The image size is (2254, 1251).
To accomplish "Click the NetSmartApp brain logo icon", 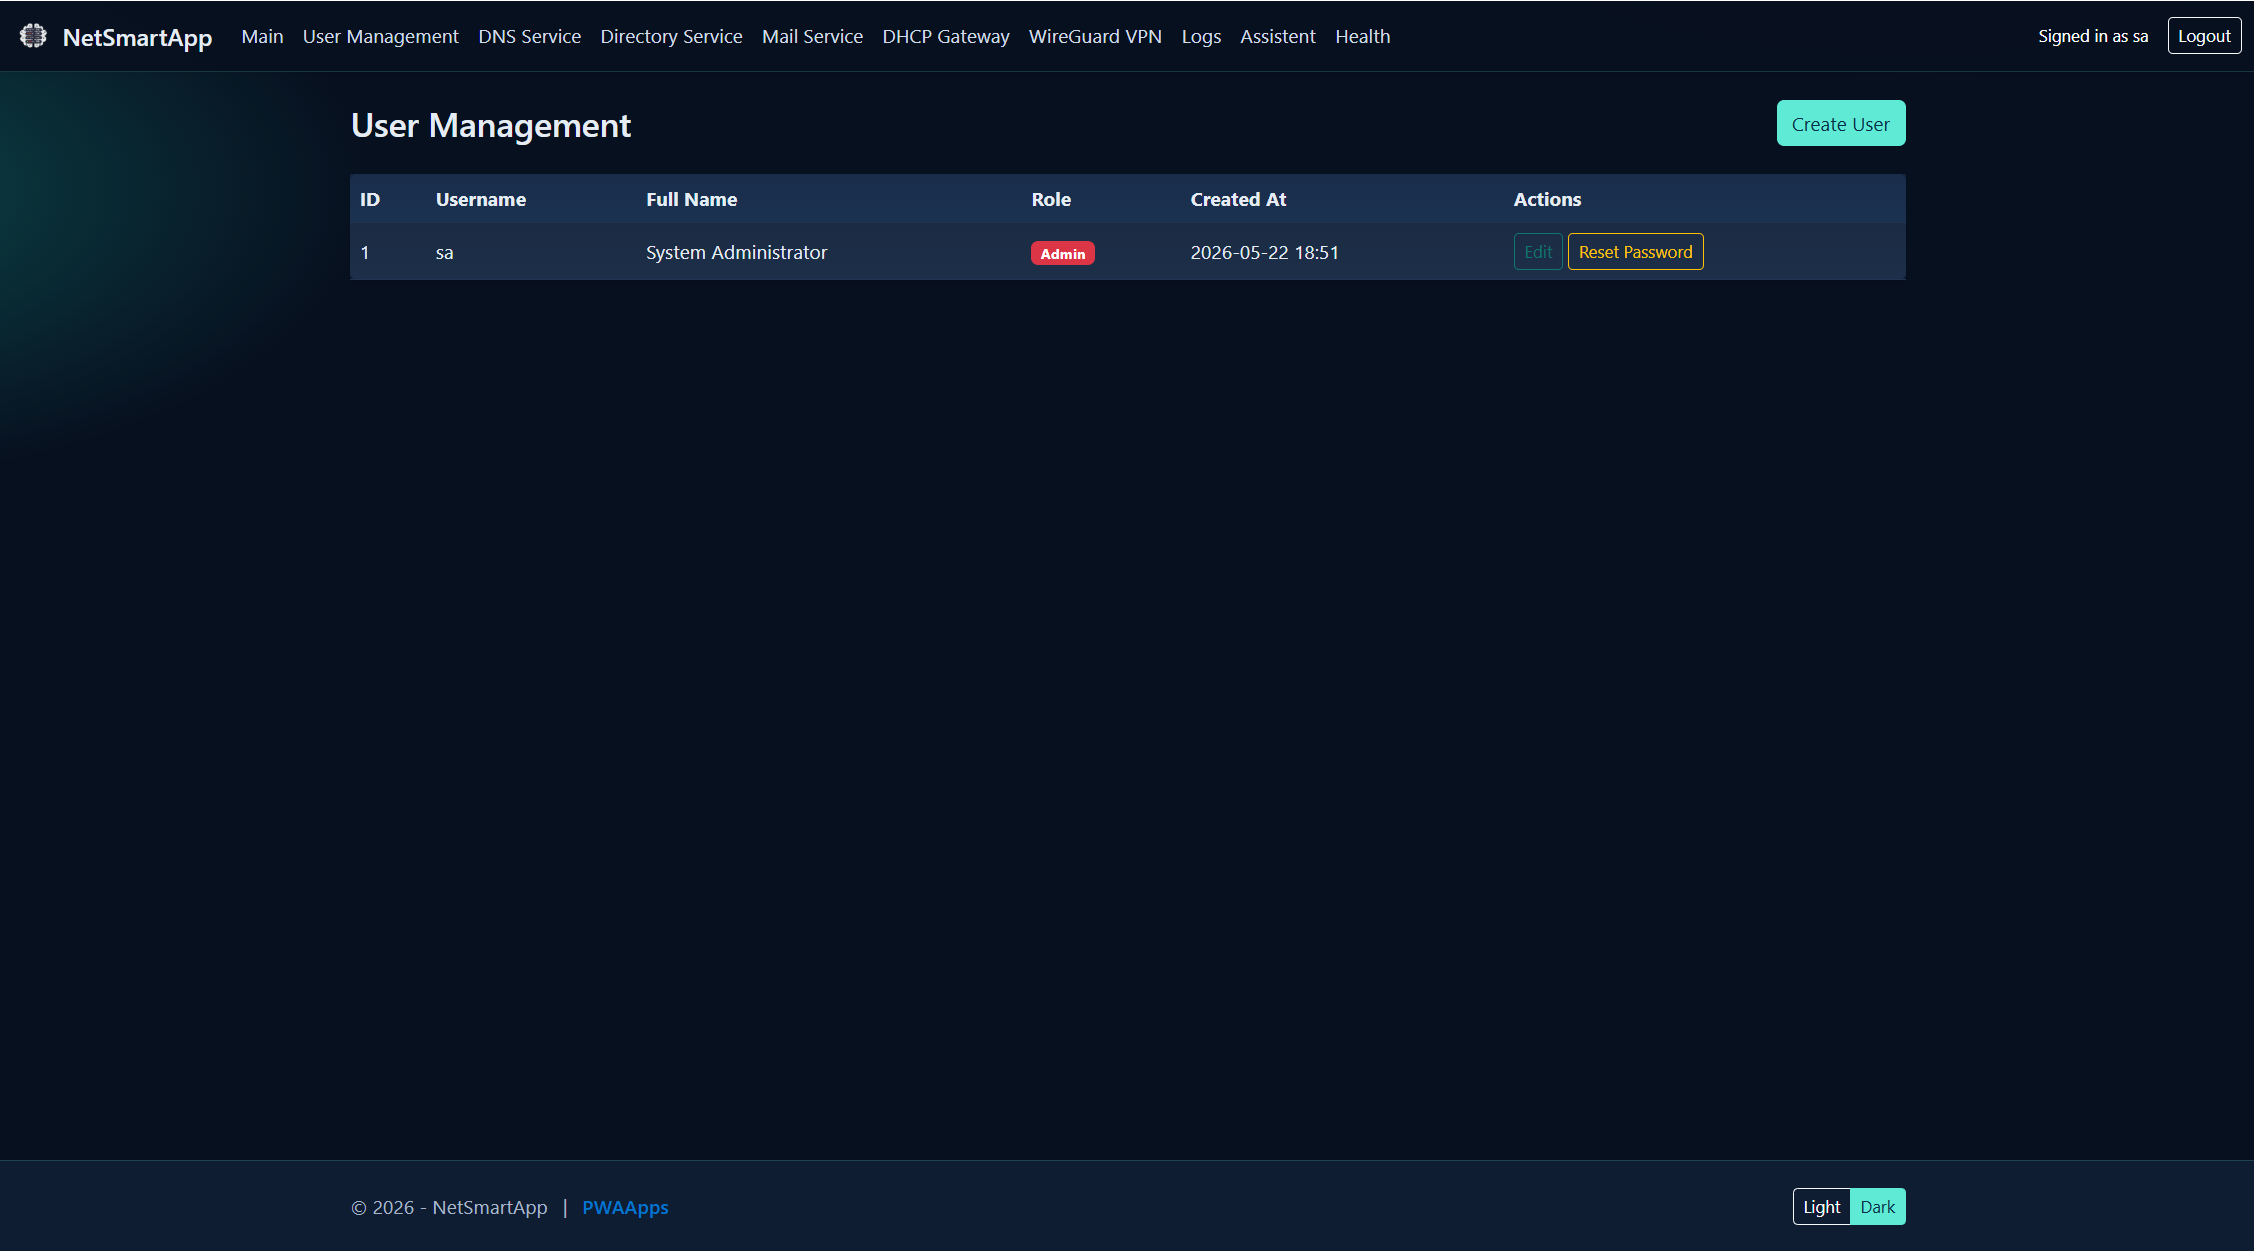I will [x=33, y=36].
